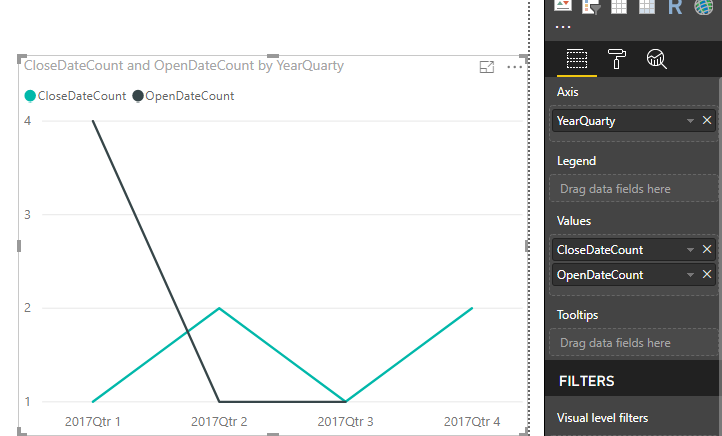Open the Analytics magnifier tab
The width and height of the screenshot is (722, 436).
click(x=657, y=59)
